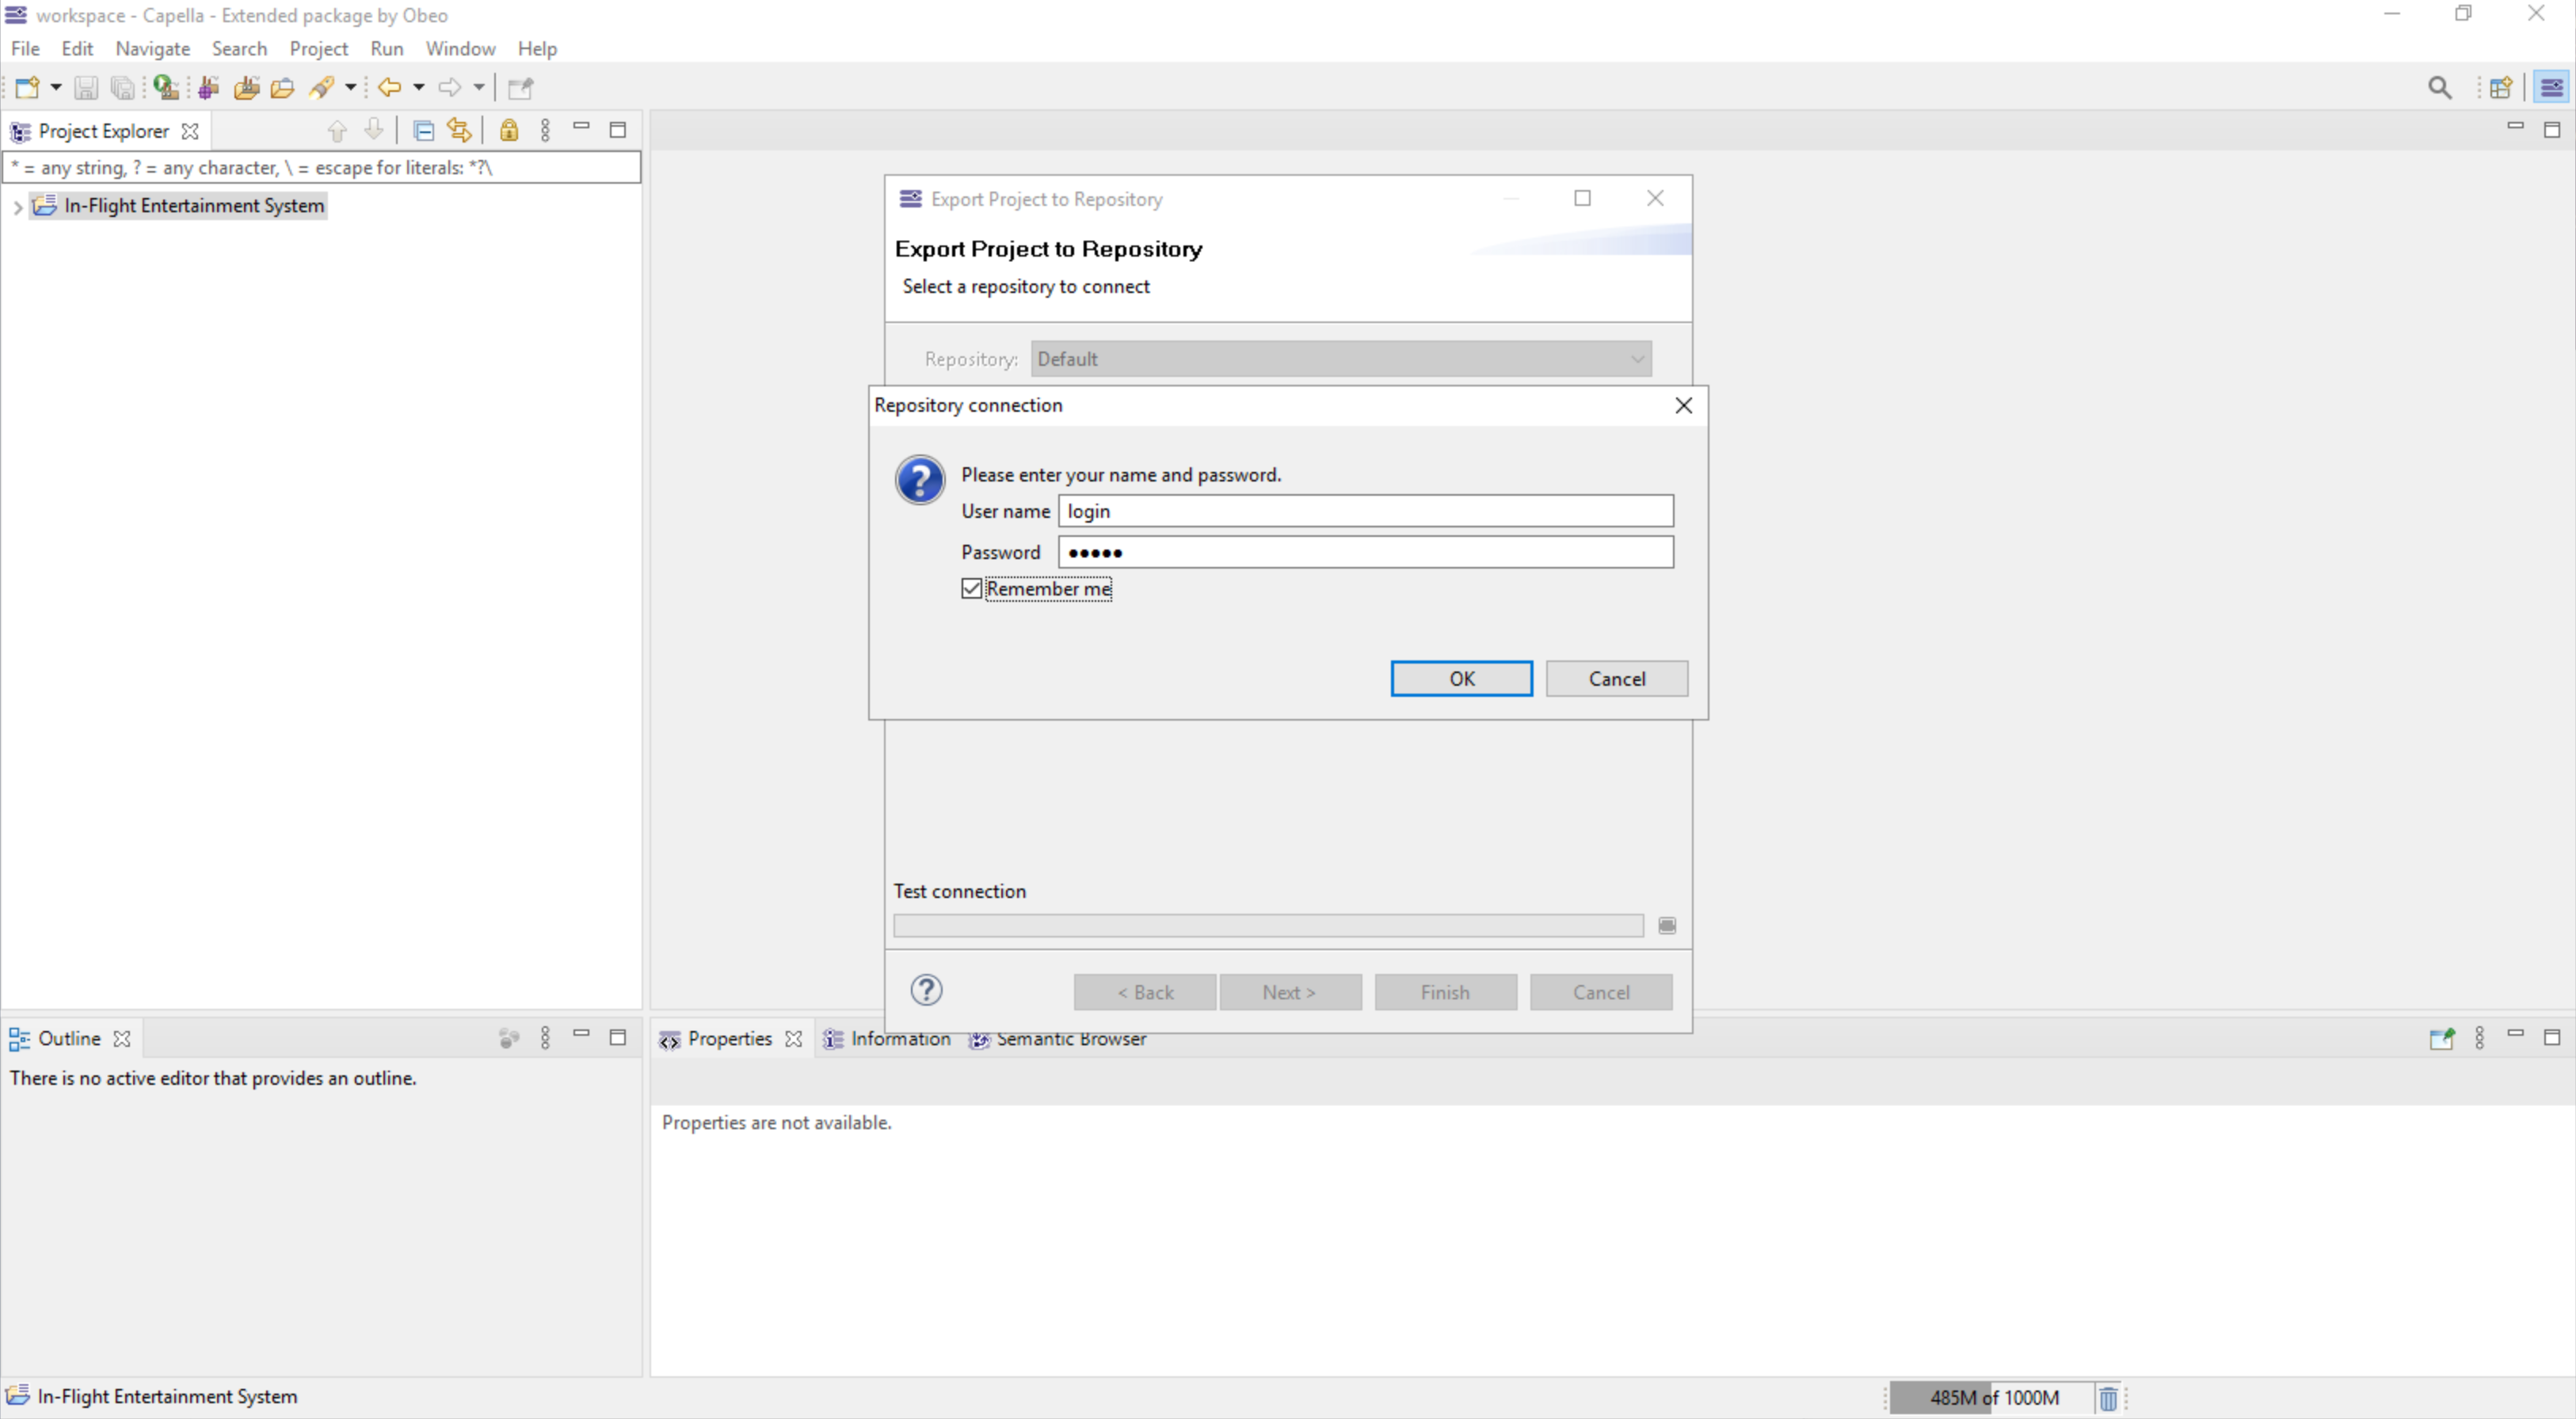Switch to the Properties tab
Viewport: 2576px width, 1419px height.
click(x=729, y=1038)
